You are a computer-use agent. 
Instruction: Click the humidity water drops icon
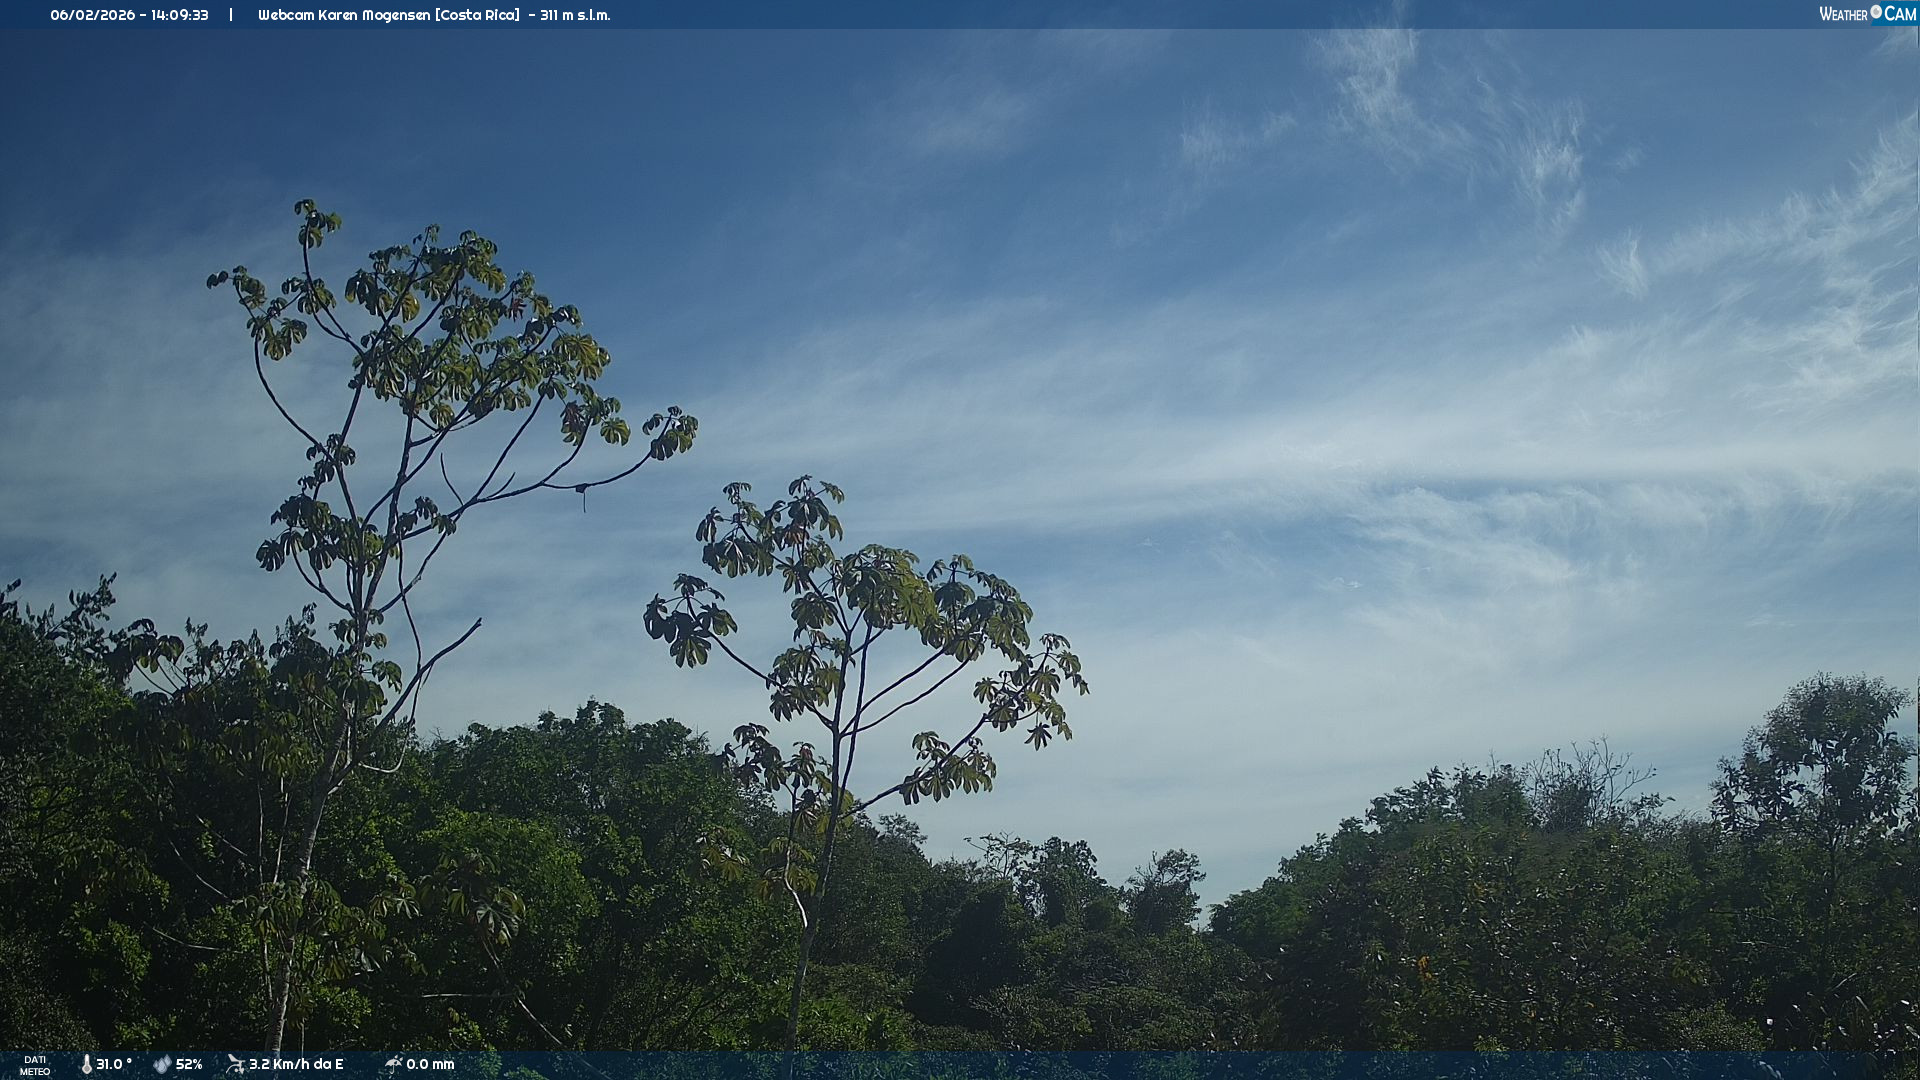pos(162,1064)
